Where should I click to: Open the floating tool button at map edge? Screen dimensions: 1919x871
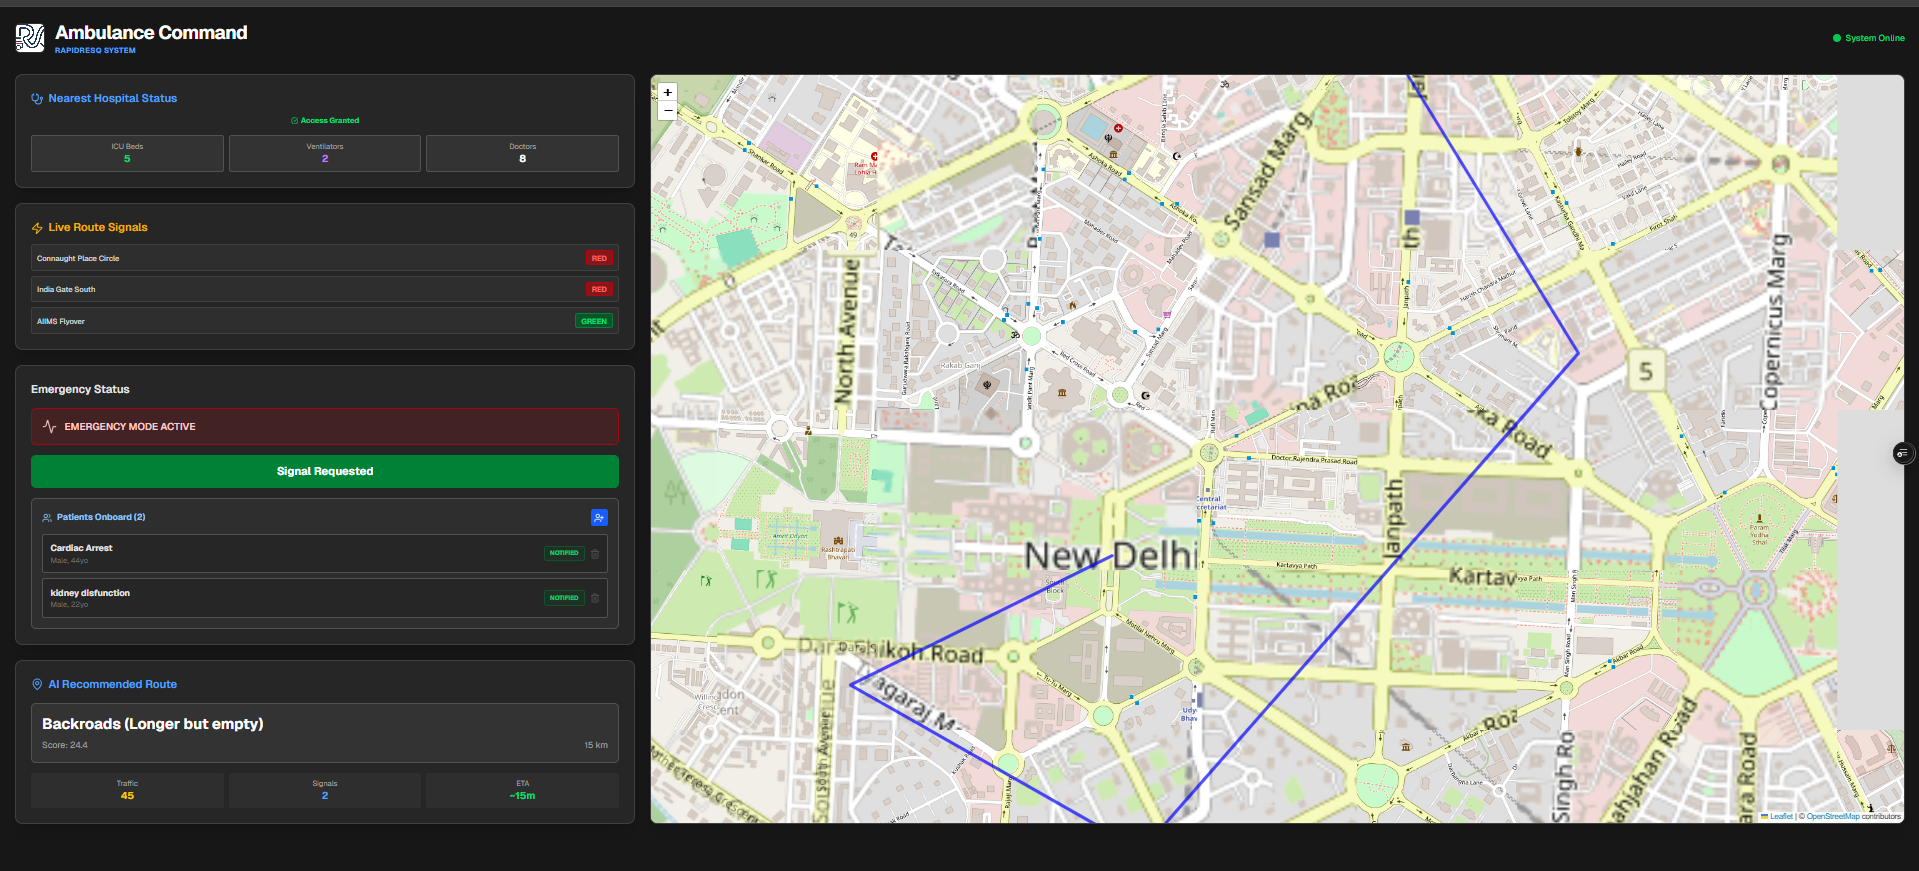(x=1902, y=453)
